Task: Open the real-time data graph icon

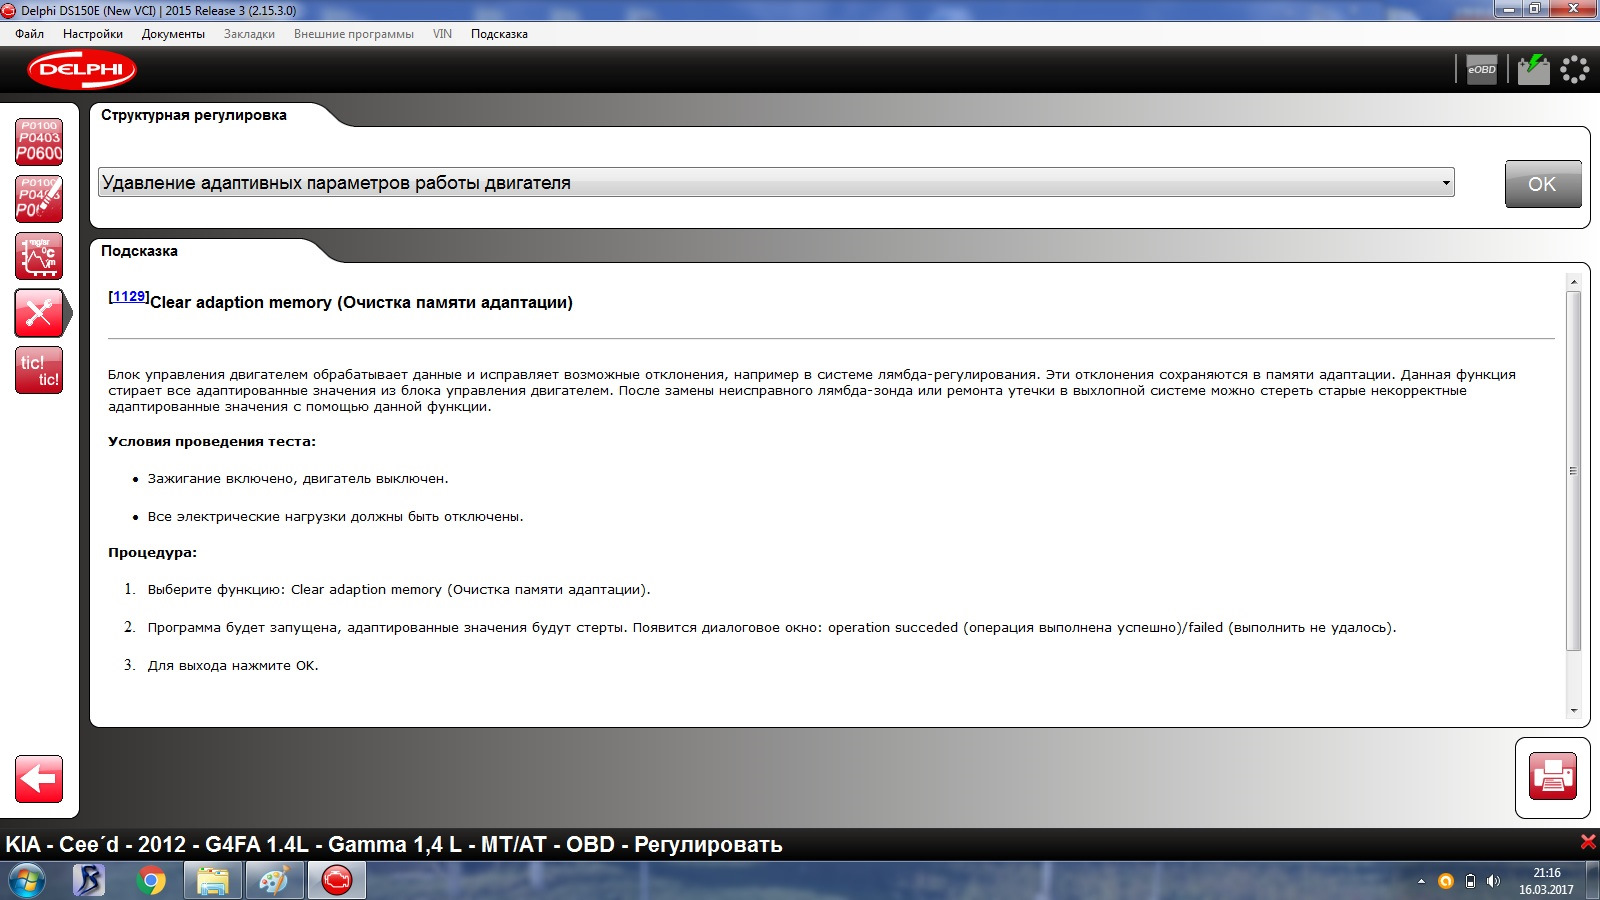Action: [39, 256]
